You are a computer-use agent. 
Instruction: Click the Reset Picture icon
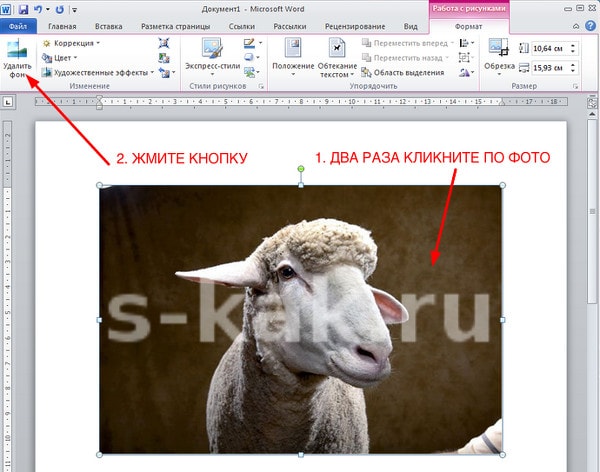pyautogui.click(x=165, y=72)
